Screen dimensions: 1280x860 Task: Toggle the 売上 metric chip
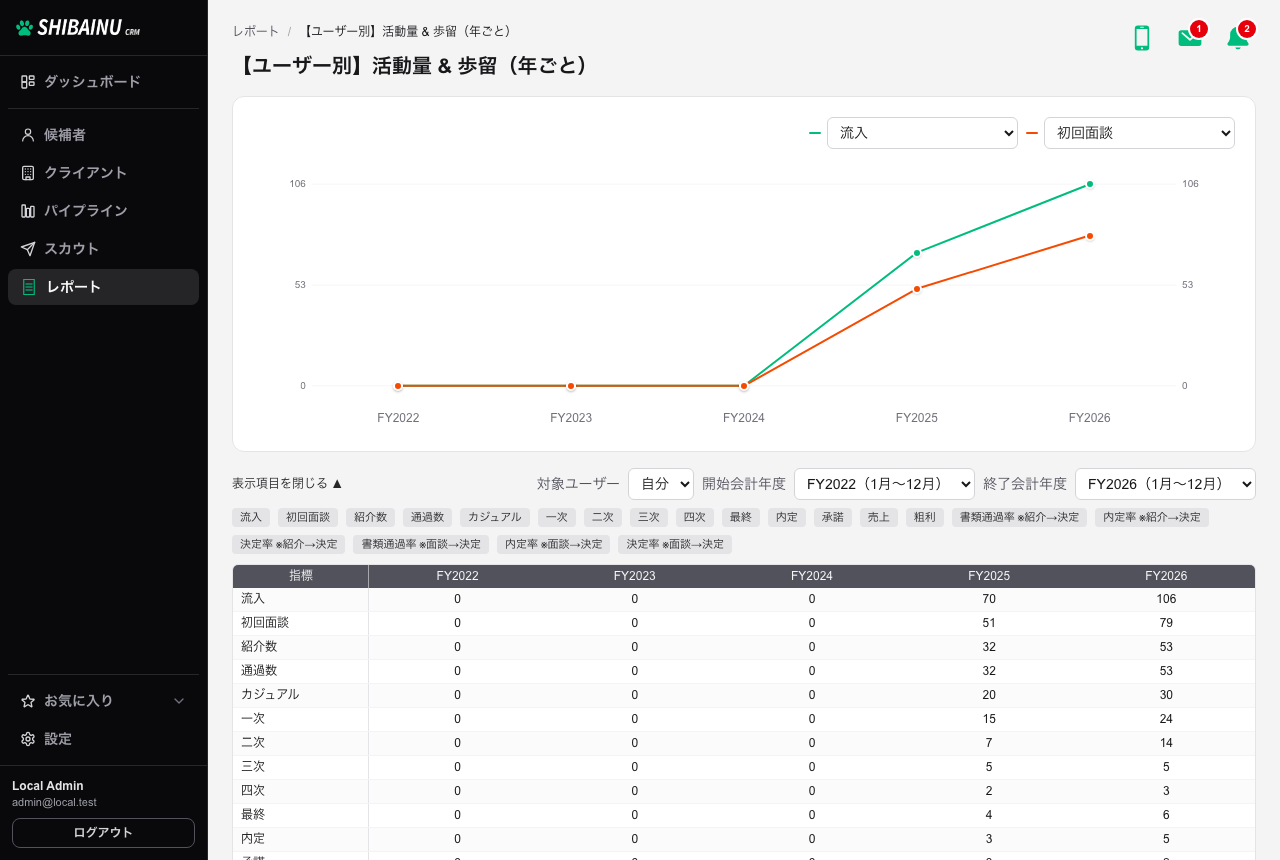879,517
